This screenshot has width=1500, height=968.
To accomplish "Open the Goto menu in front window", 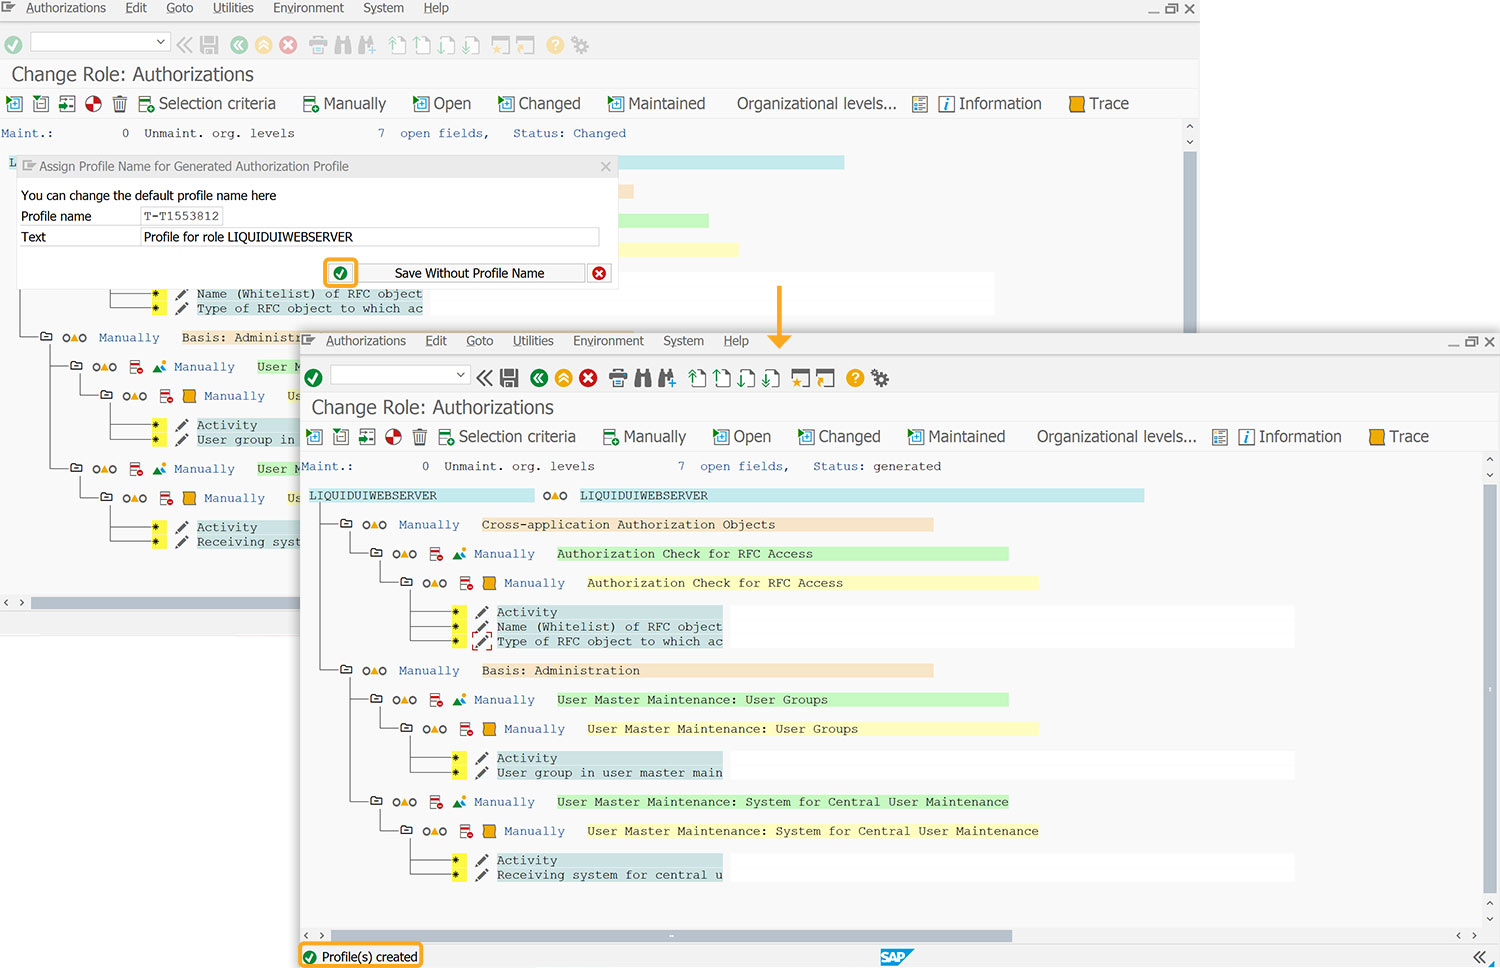I will [x=480, y=341].
